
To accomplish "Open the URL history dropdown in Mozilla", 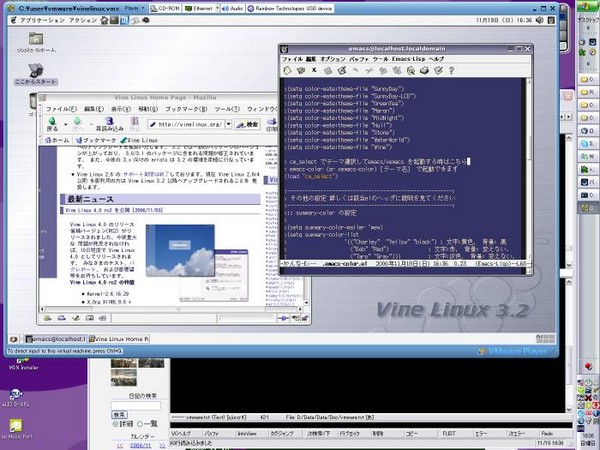I will coord(228,124).
